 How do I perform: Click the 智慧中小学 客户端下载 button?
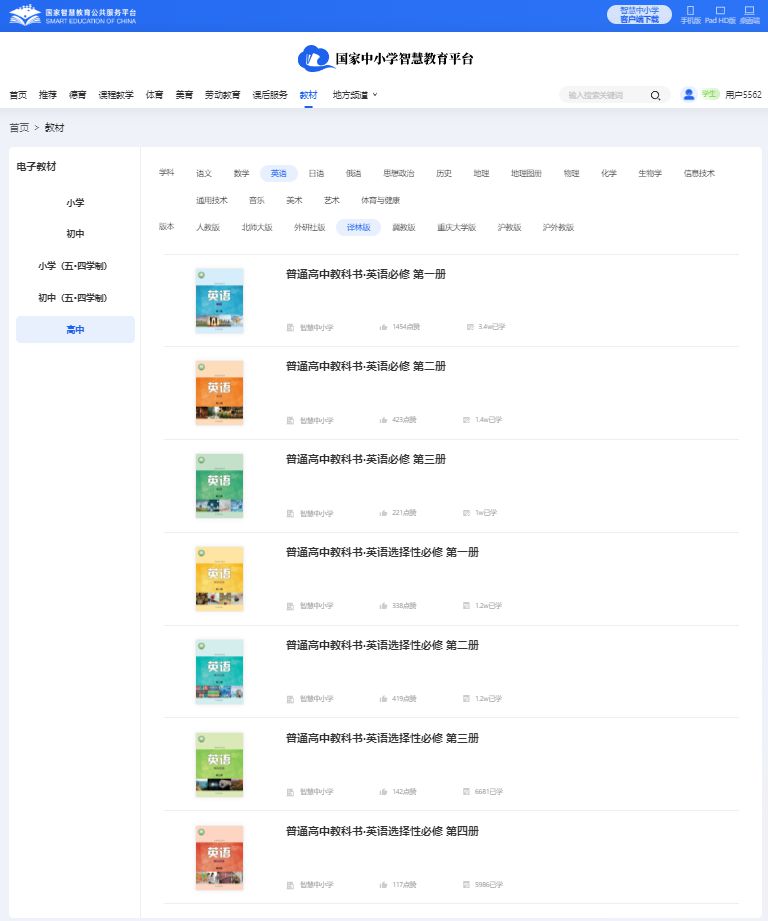coord(639,14)
